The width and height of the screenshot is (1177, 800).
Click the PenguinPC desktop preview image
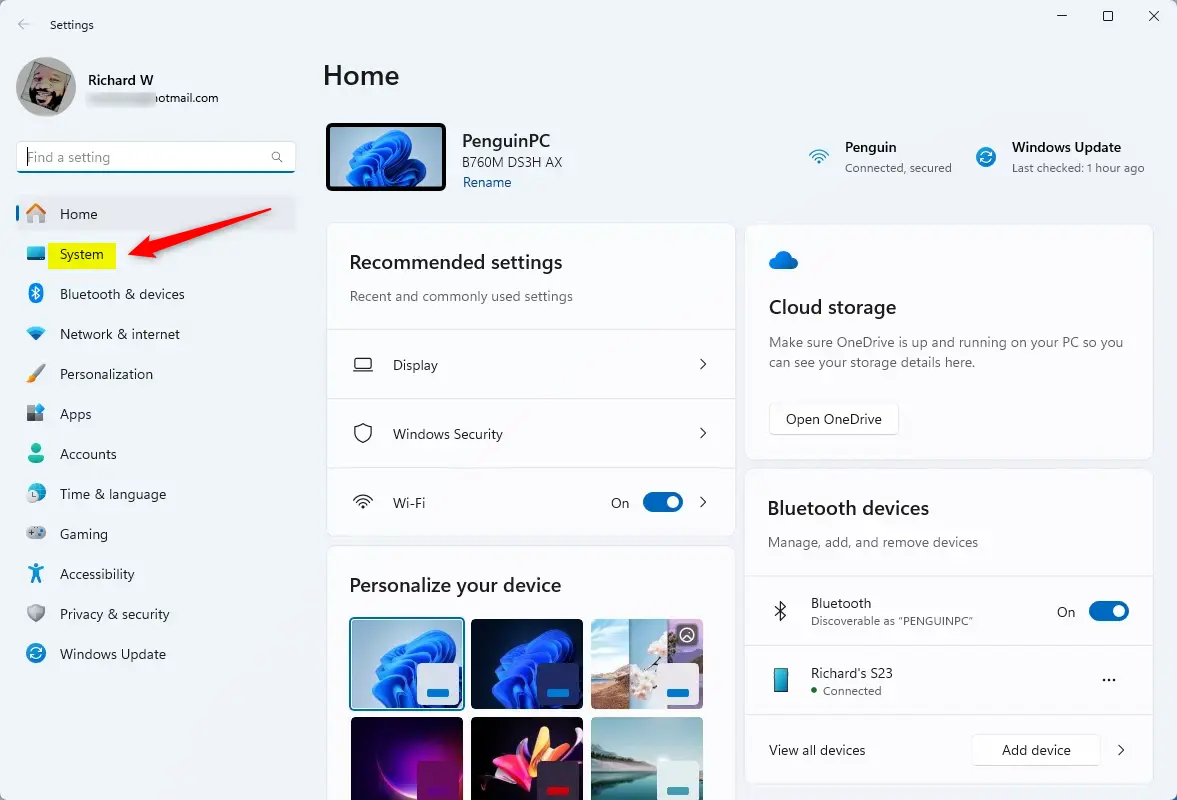tap(386, 157)
